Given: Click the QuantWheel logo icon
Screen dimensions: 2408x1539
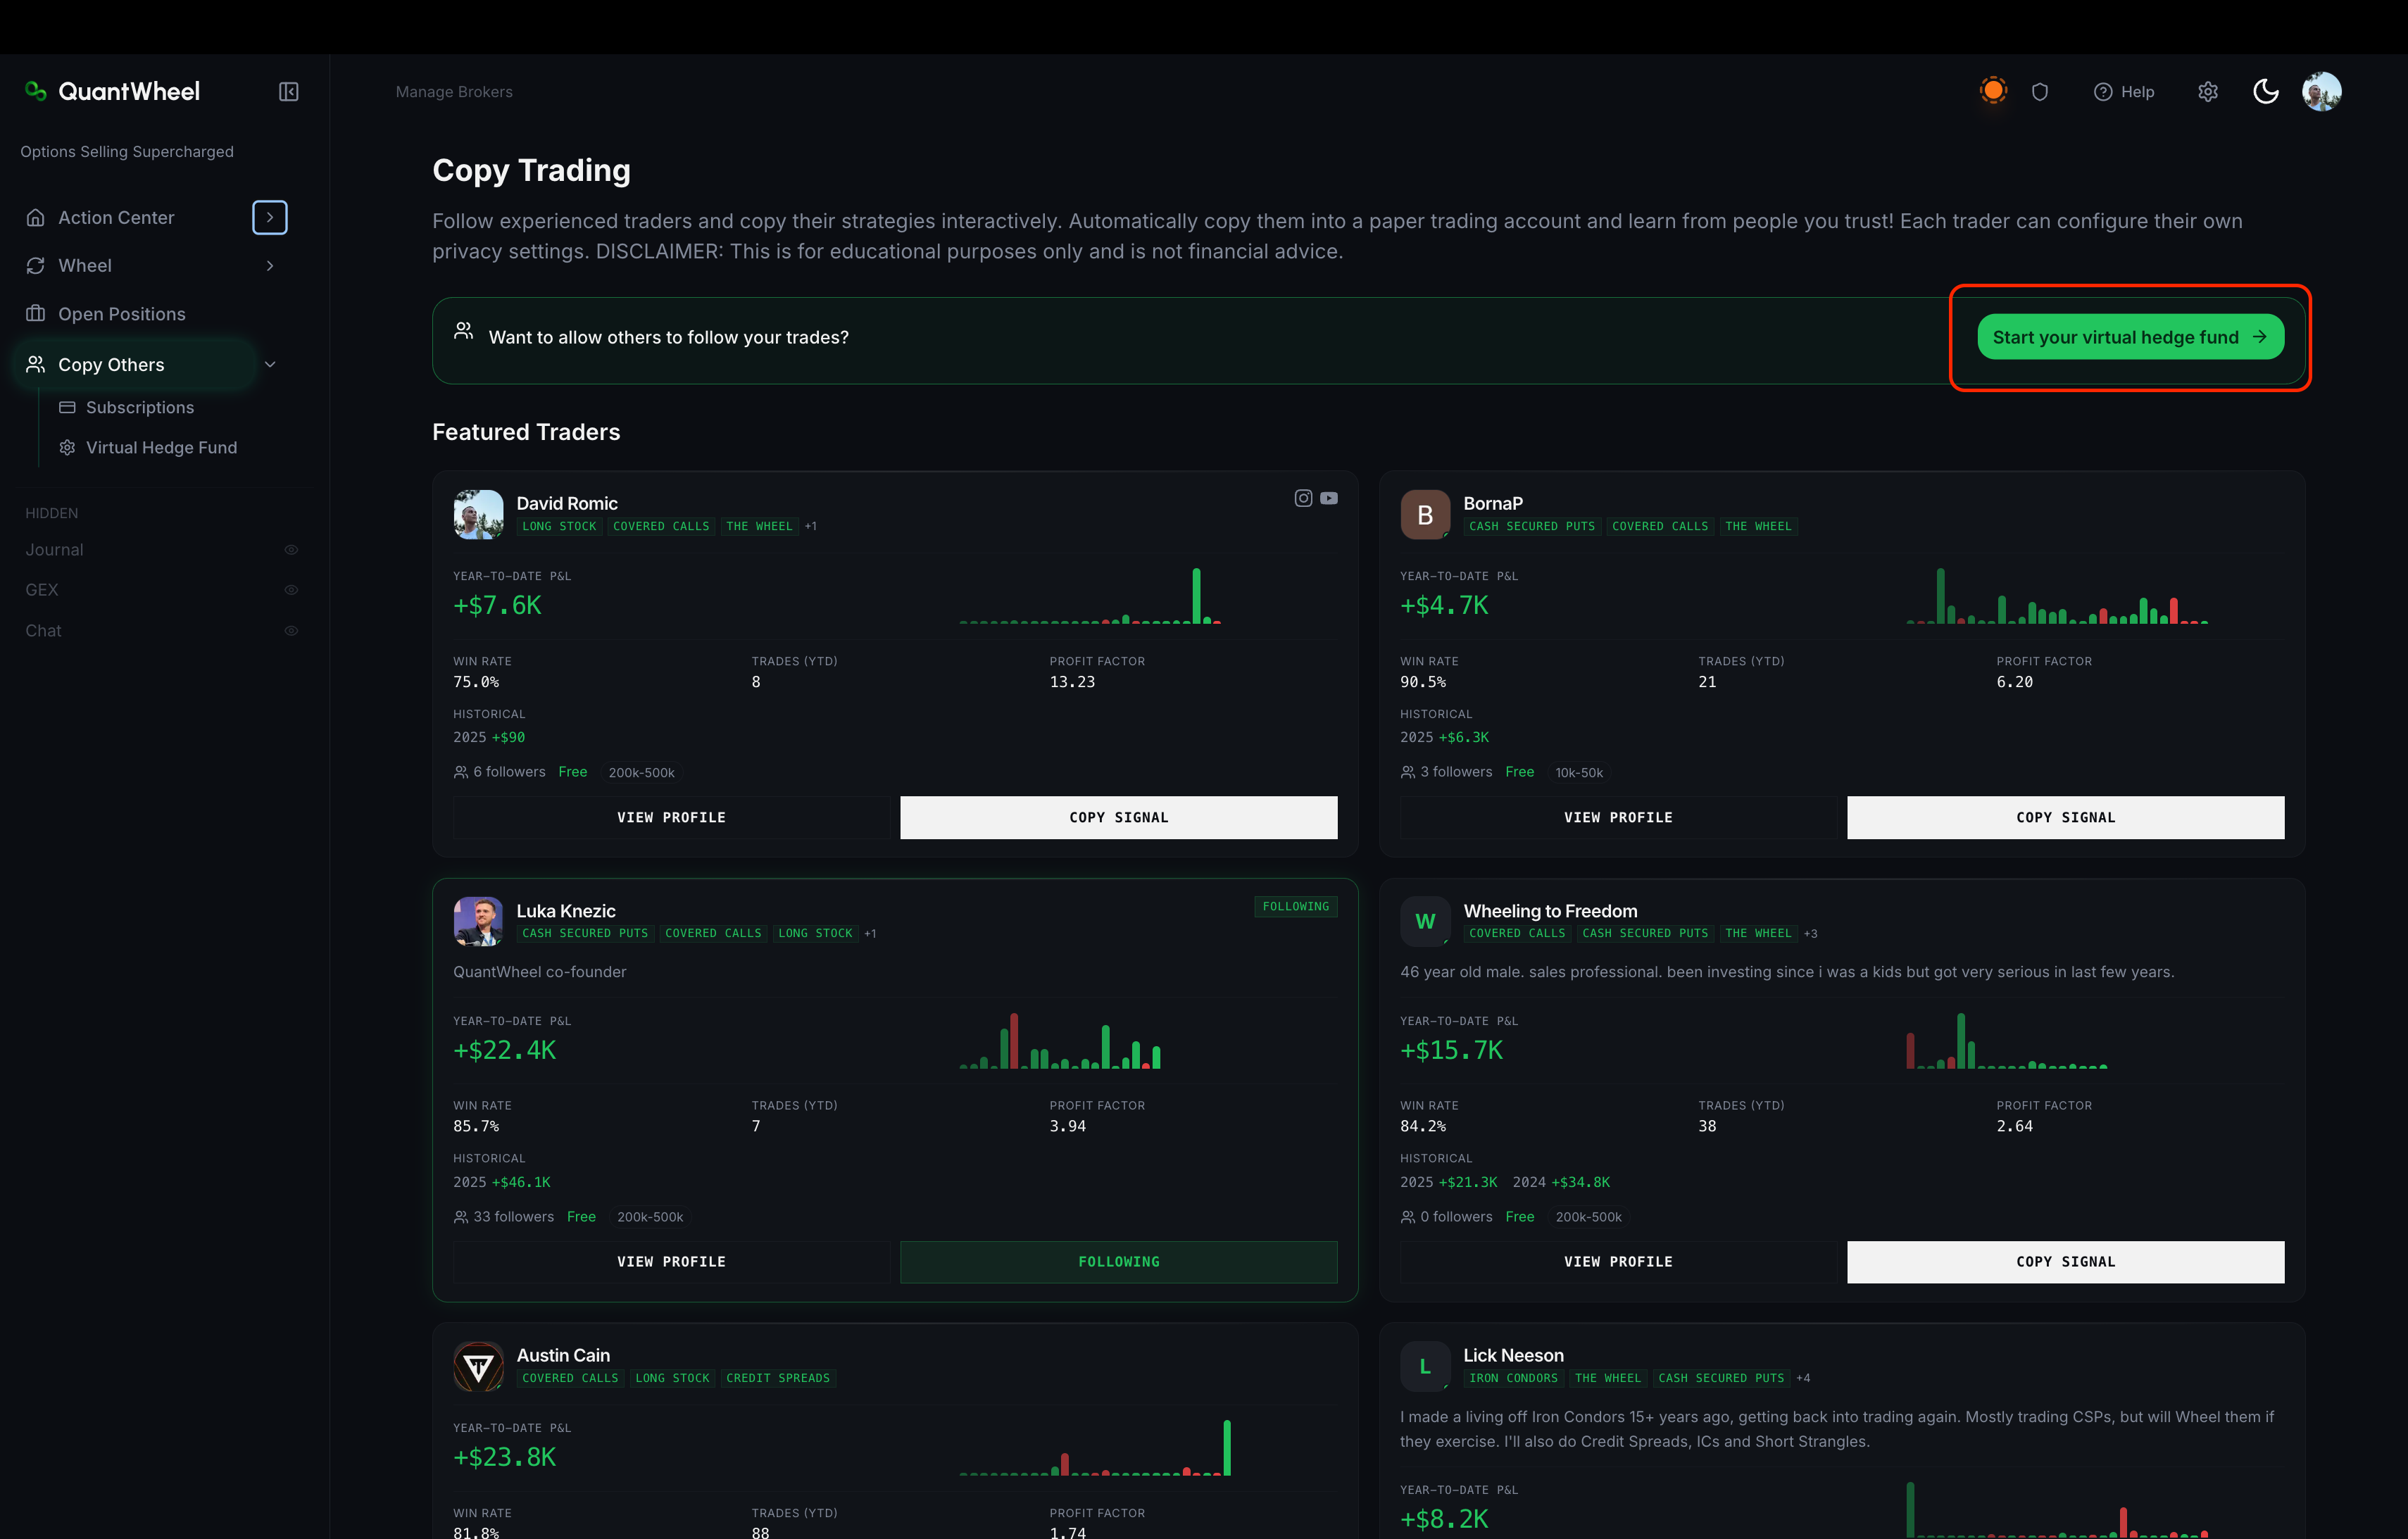Looking at the screenshot, I should click(x=36, y=91).
